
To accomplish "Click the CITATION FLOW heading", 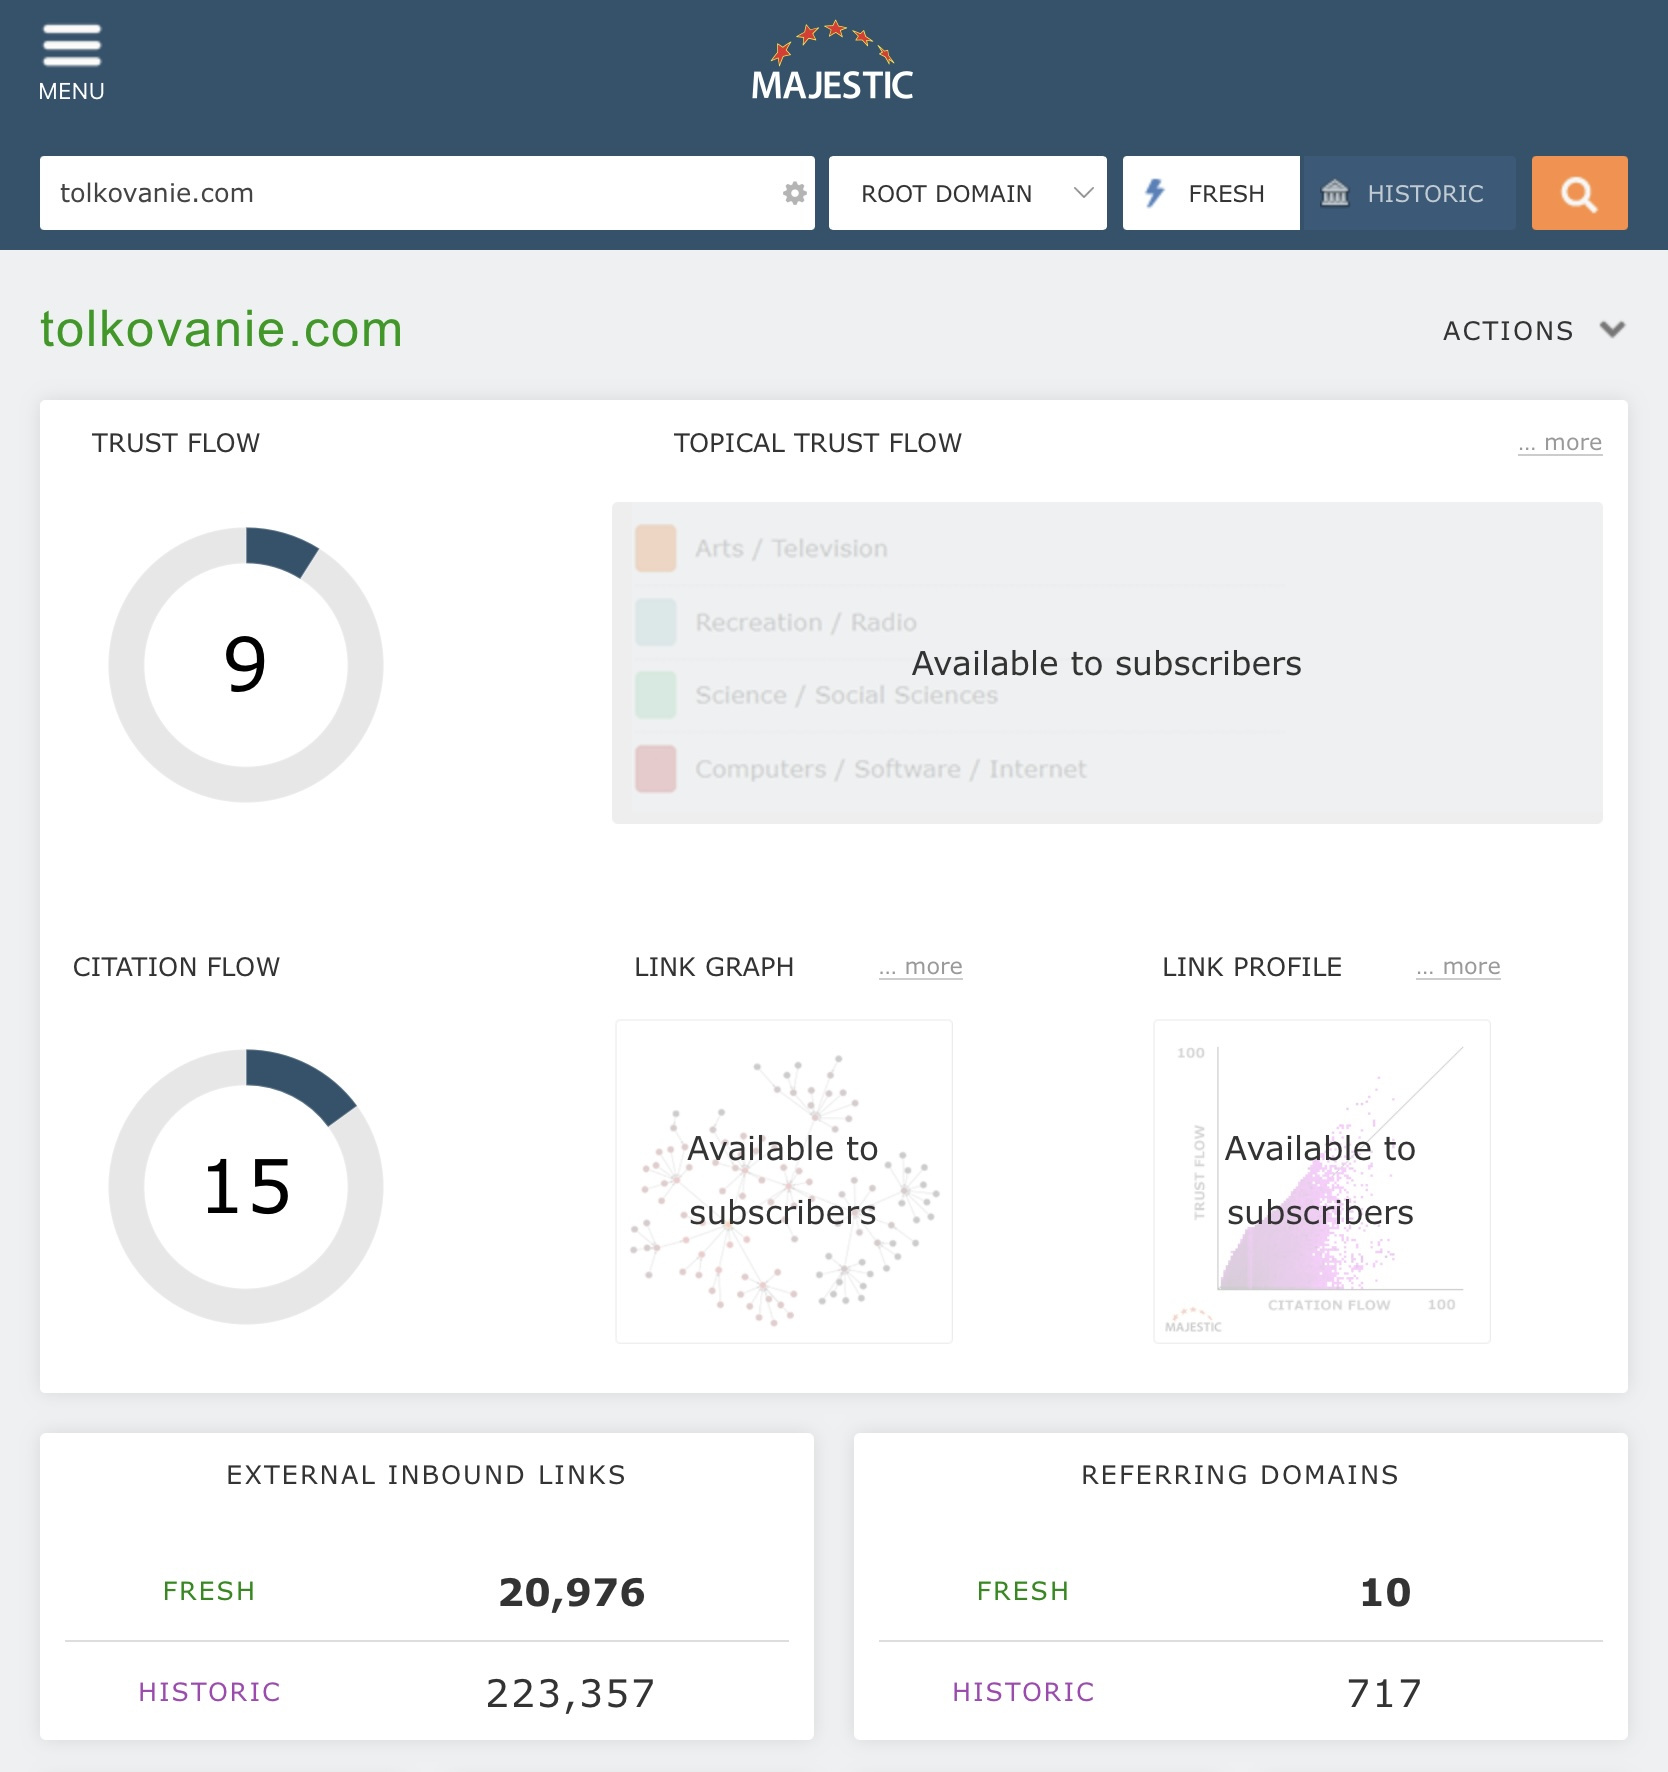I will coord(176,967).
